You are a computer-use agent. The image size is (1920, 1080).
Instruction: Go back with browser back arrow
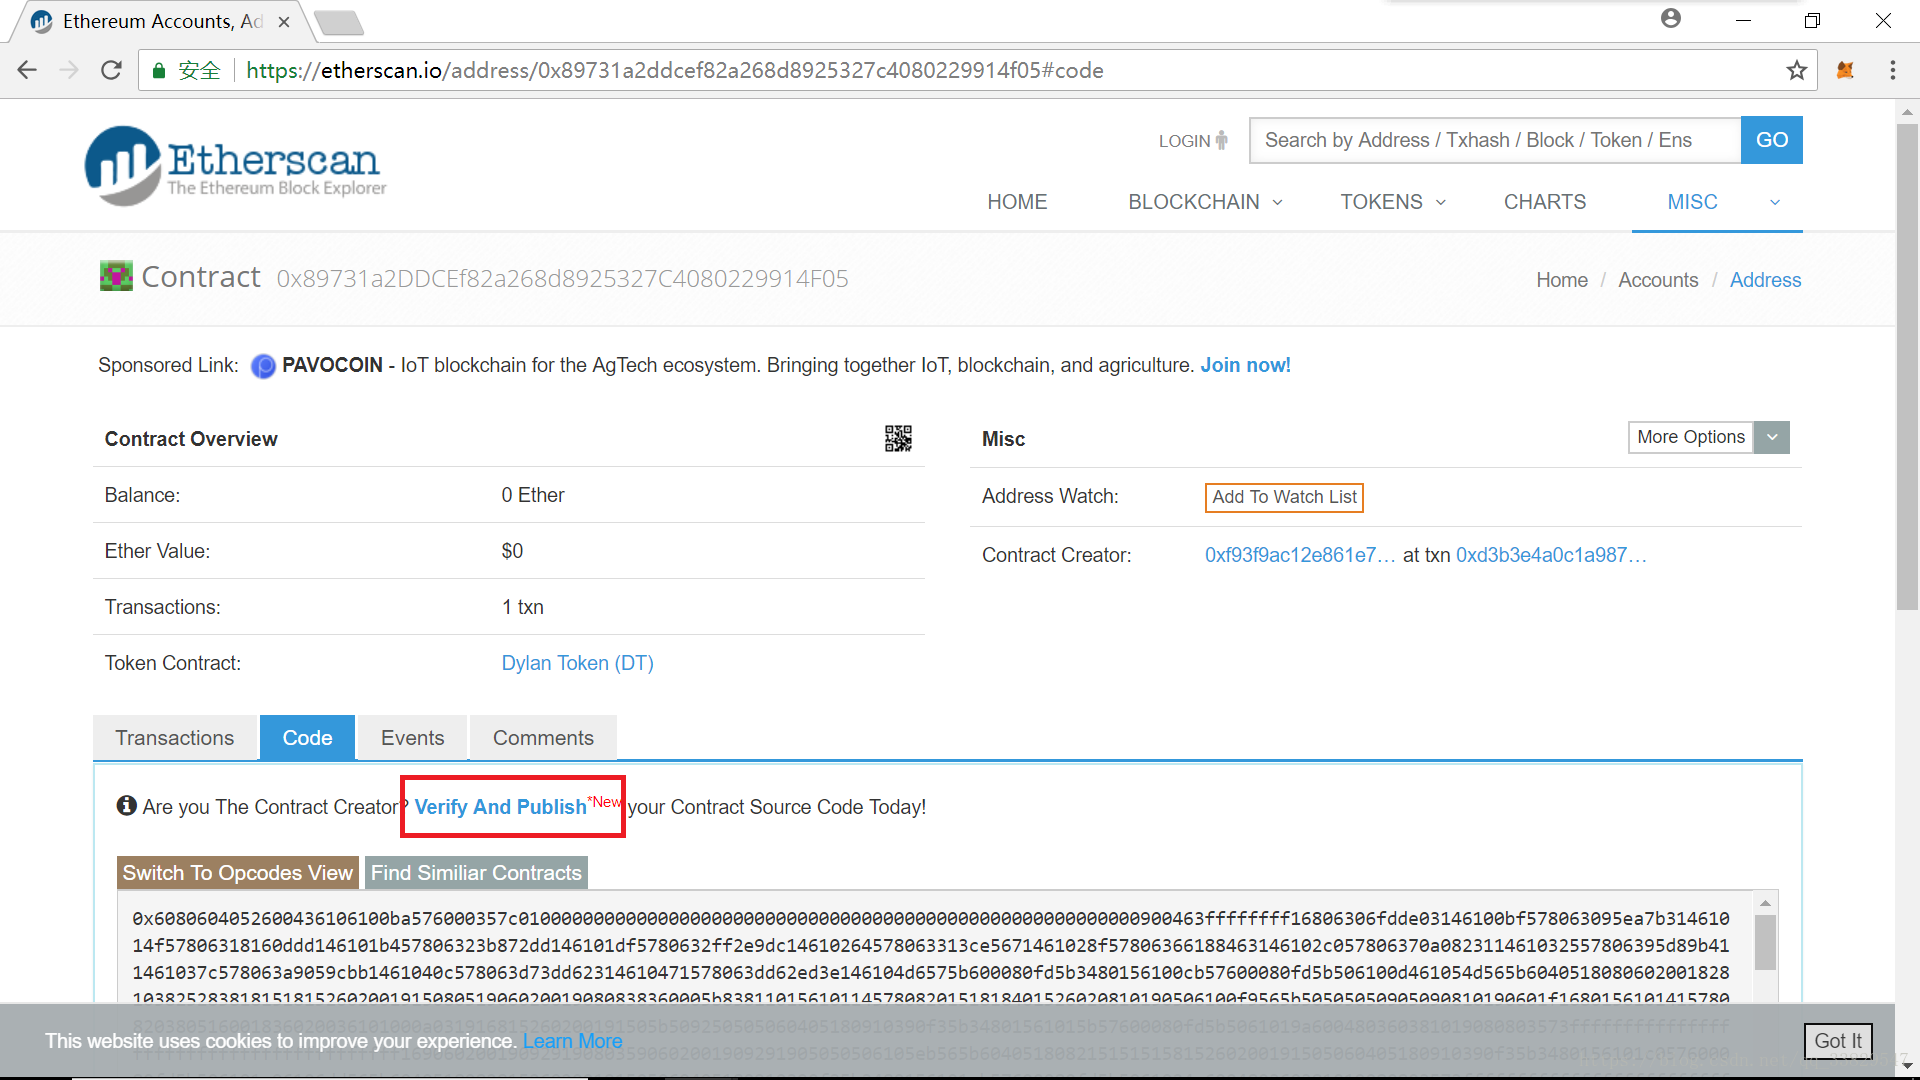pos(27,70)
